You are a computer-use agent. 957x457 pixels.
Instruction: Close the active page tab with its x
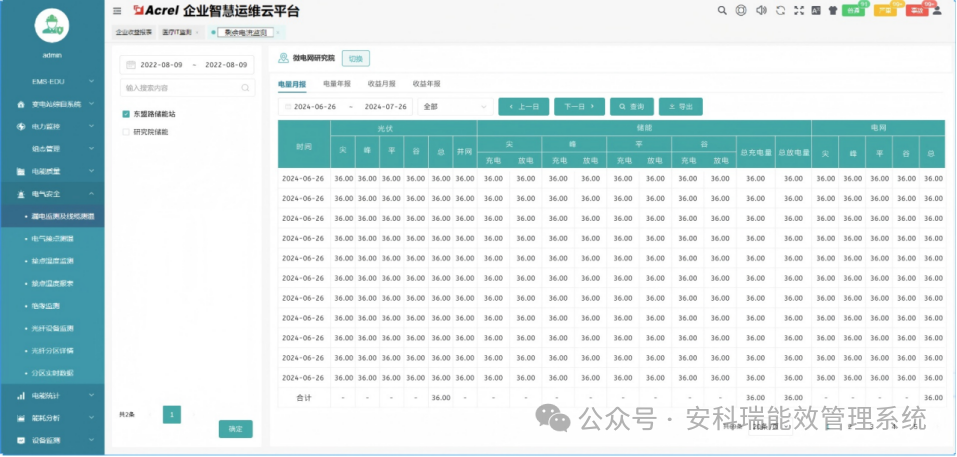point(278,32)
